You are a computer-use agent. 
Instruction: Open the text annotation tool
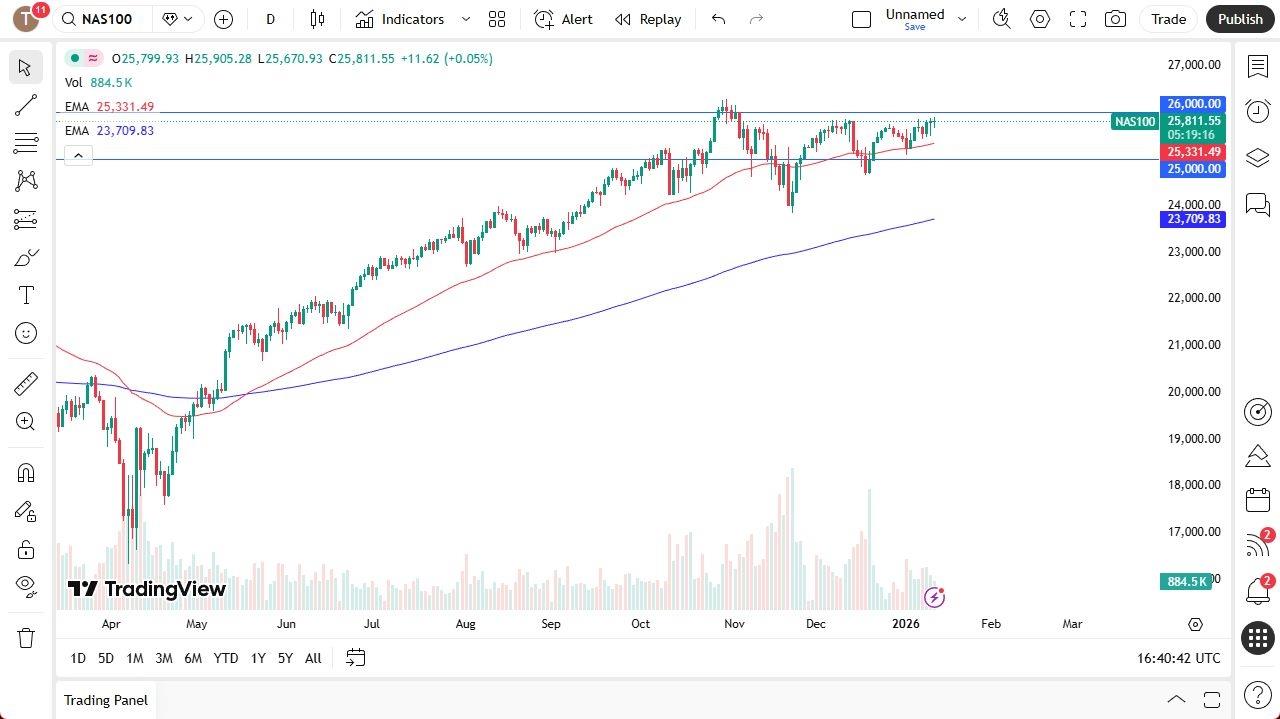pos(26,295)
